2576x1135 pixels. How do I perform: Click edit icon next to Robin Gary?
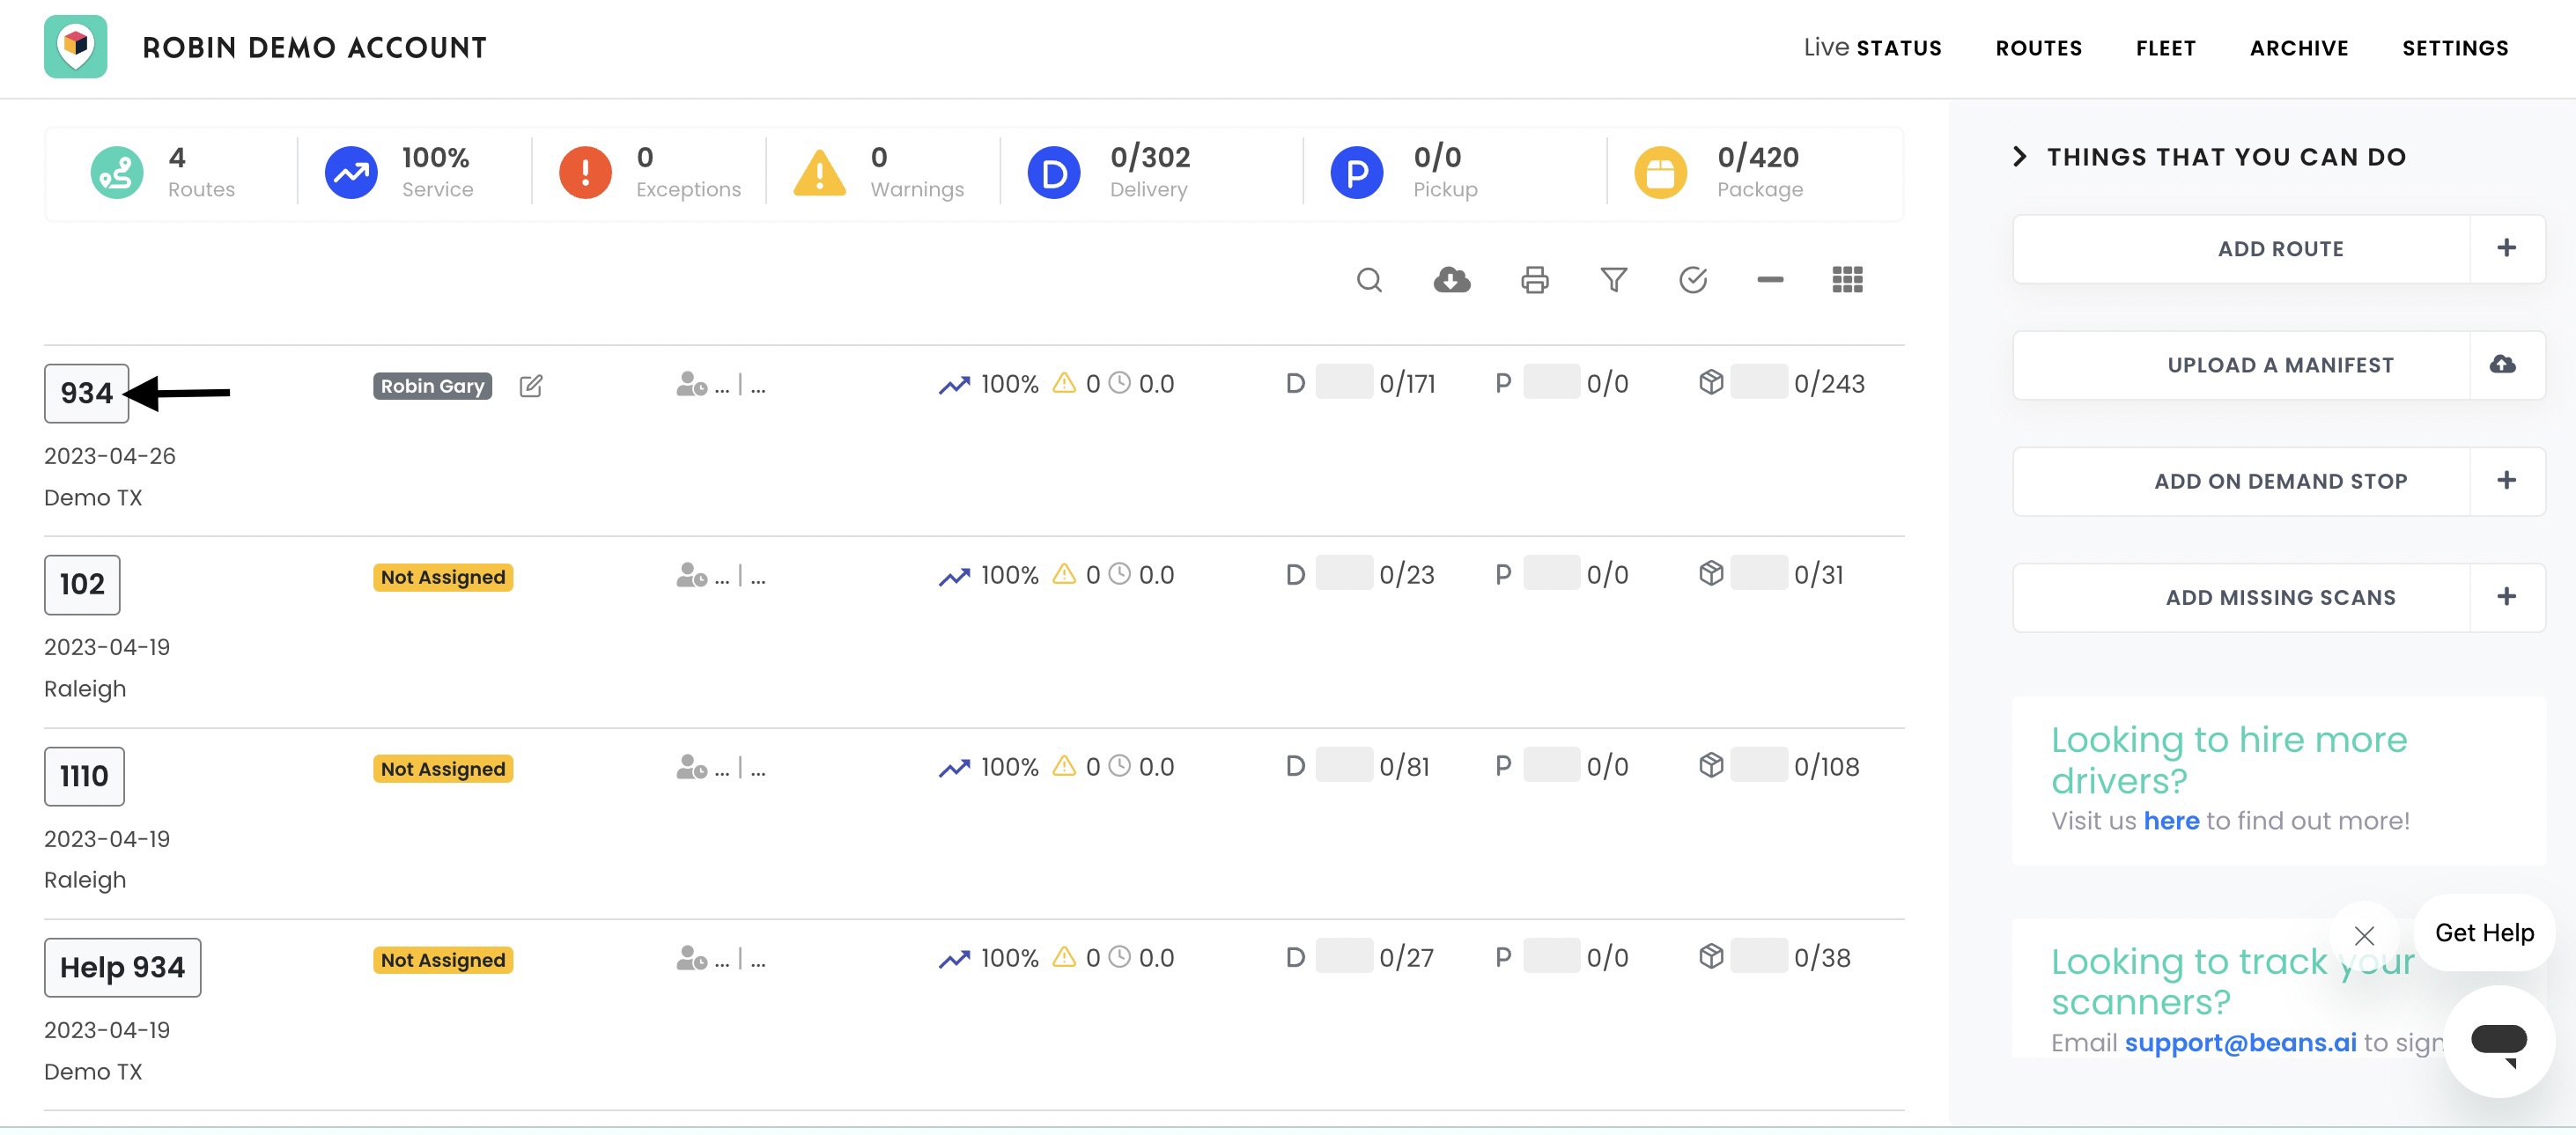pos(531,386)
